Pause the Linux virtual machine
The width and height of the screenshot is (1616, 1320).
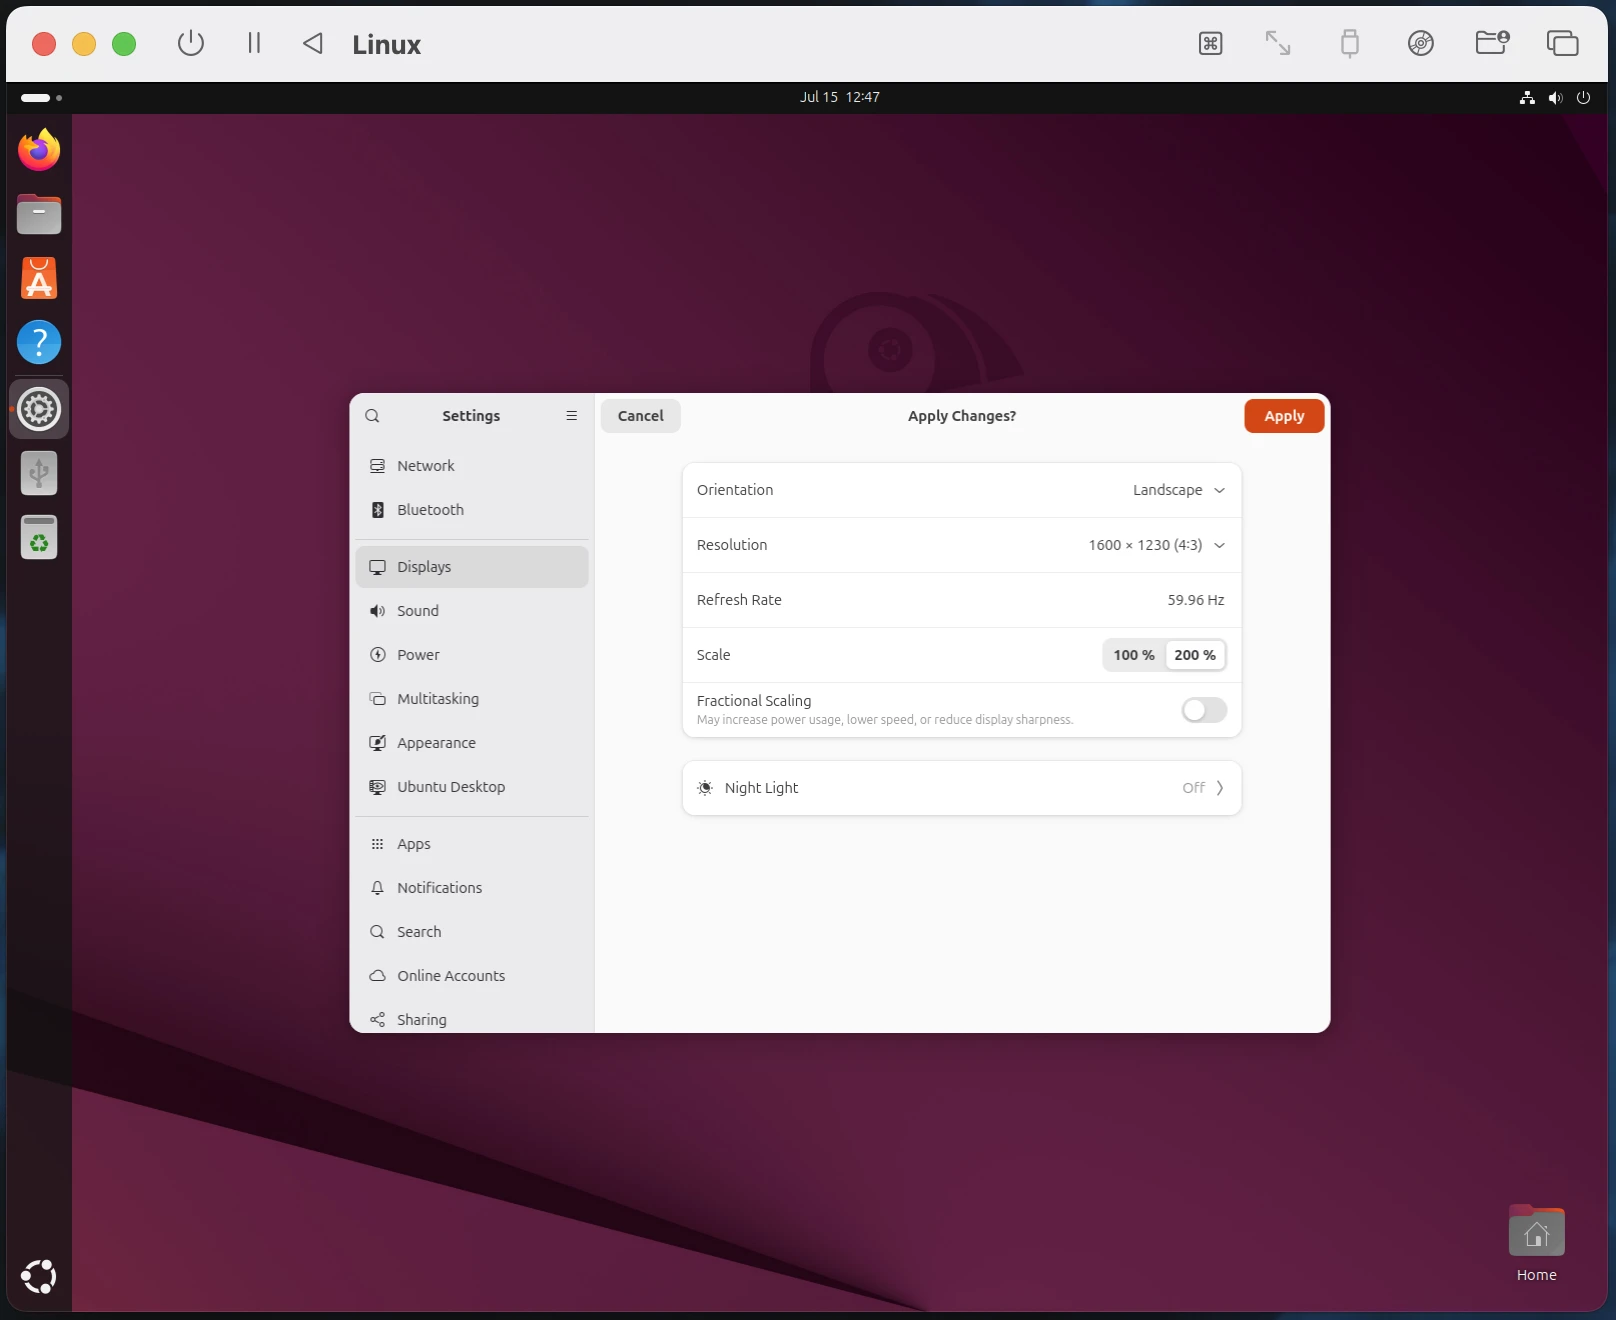(254, 43)
